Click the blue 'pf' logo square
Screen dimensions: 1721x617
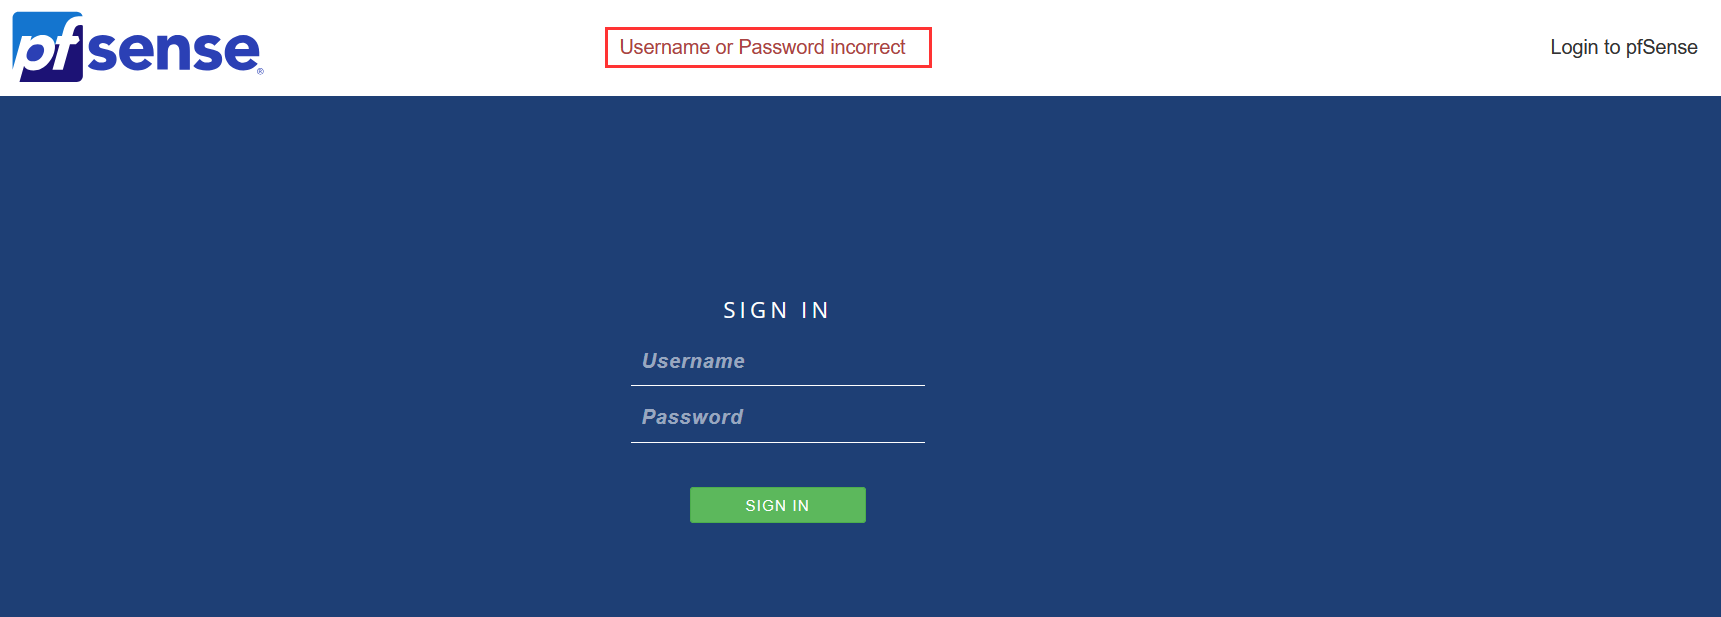click(47, 47)
